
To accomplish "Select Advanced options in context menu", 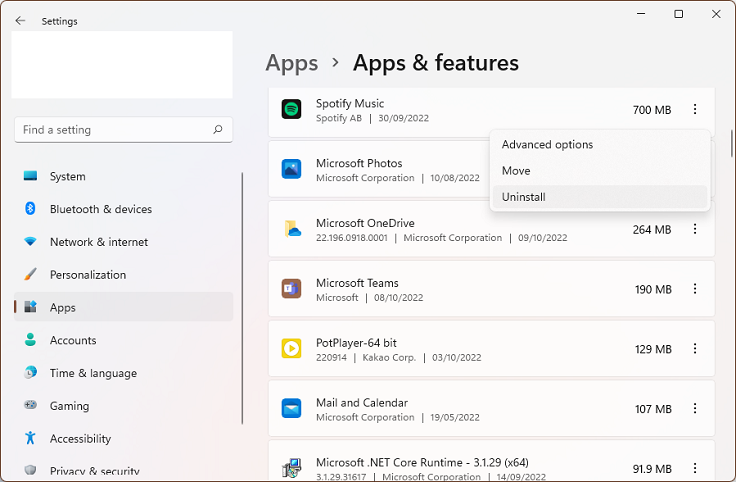I will click(x=600, y=145).
